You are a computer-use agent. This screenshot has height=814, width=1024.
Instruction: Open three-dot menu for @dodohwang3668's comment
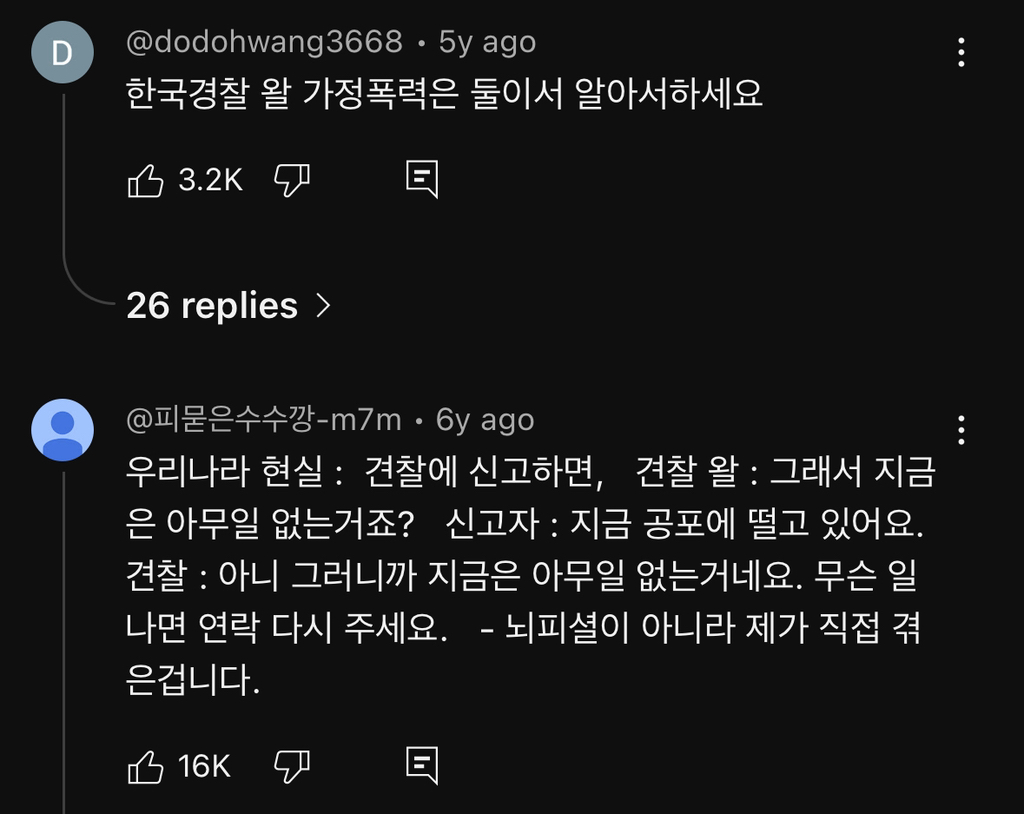[x=961, y=52]
